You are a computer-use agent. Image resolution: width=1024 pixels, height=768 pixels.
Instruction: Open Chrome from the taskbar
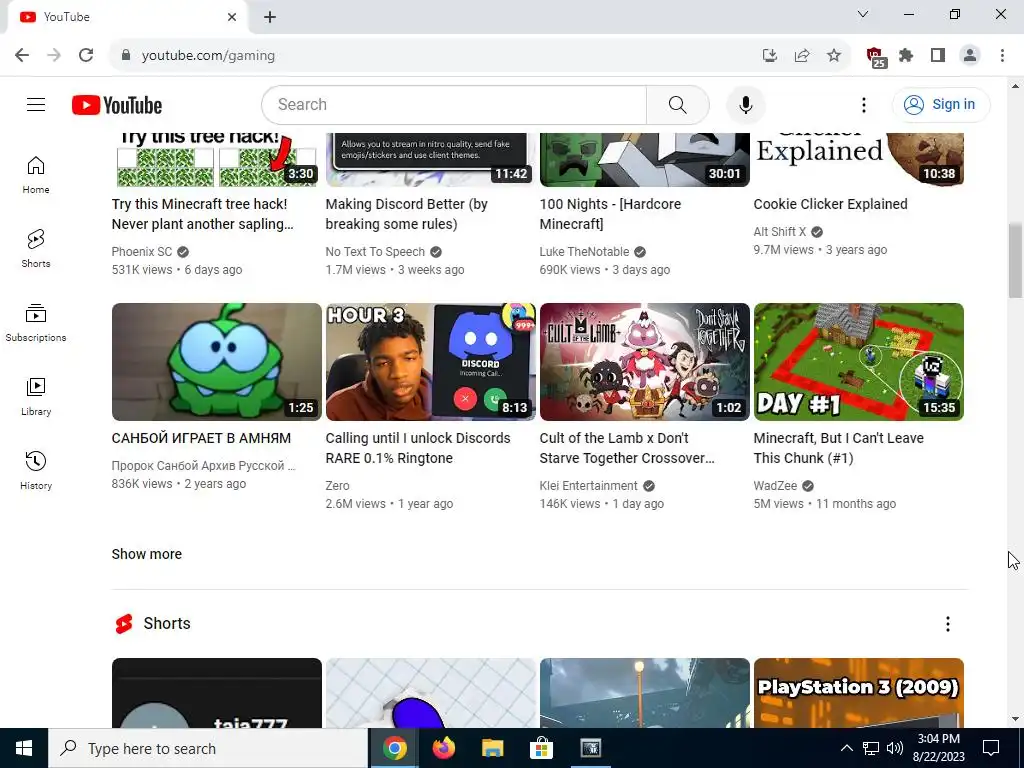pos(394,748)
